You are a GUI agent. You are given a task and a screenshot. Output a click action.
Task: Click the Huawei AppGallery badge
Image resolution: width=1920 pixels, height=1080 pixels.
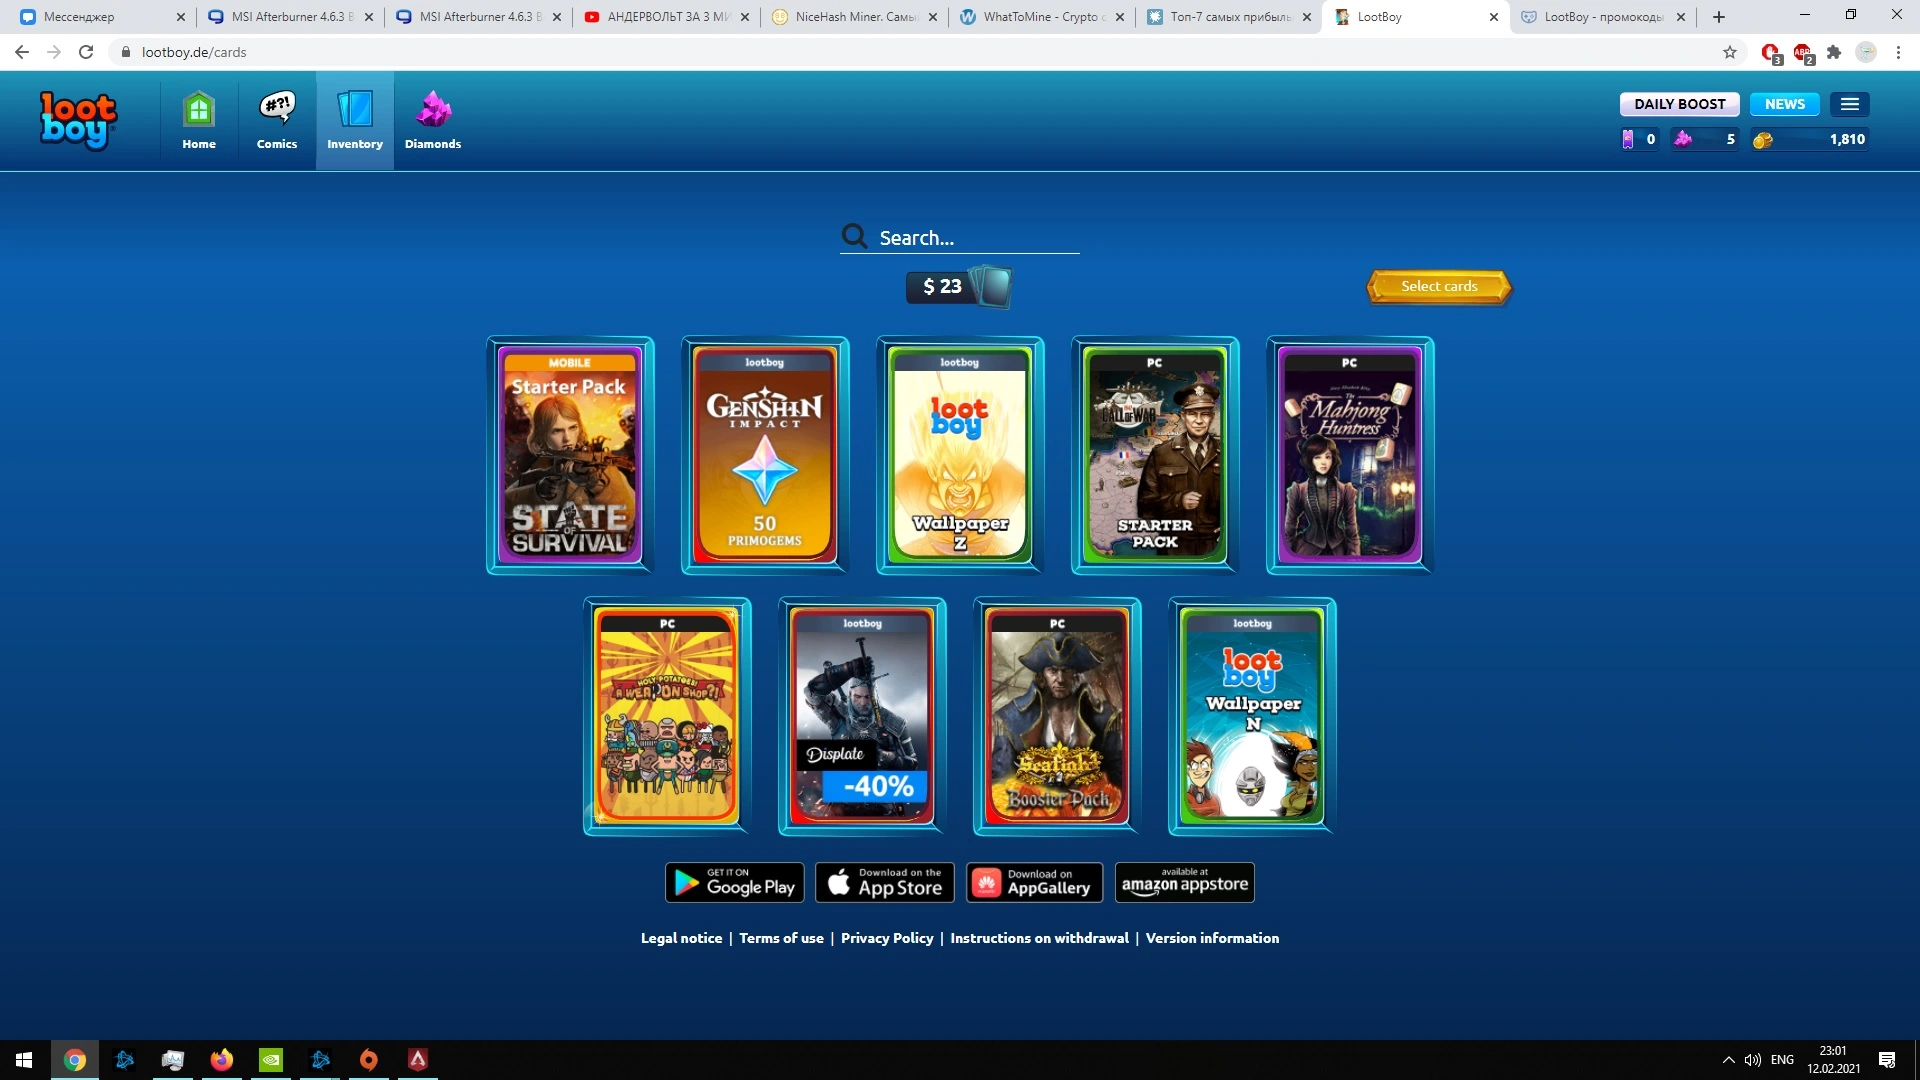click(1035, 883)
